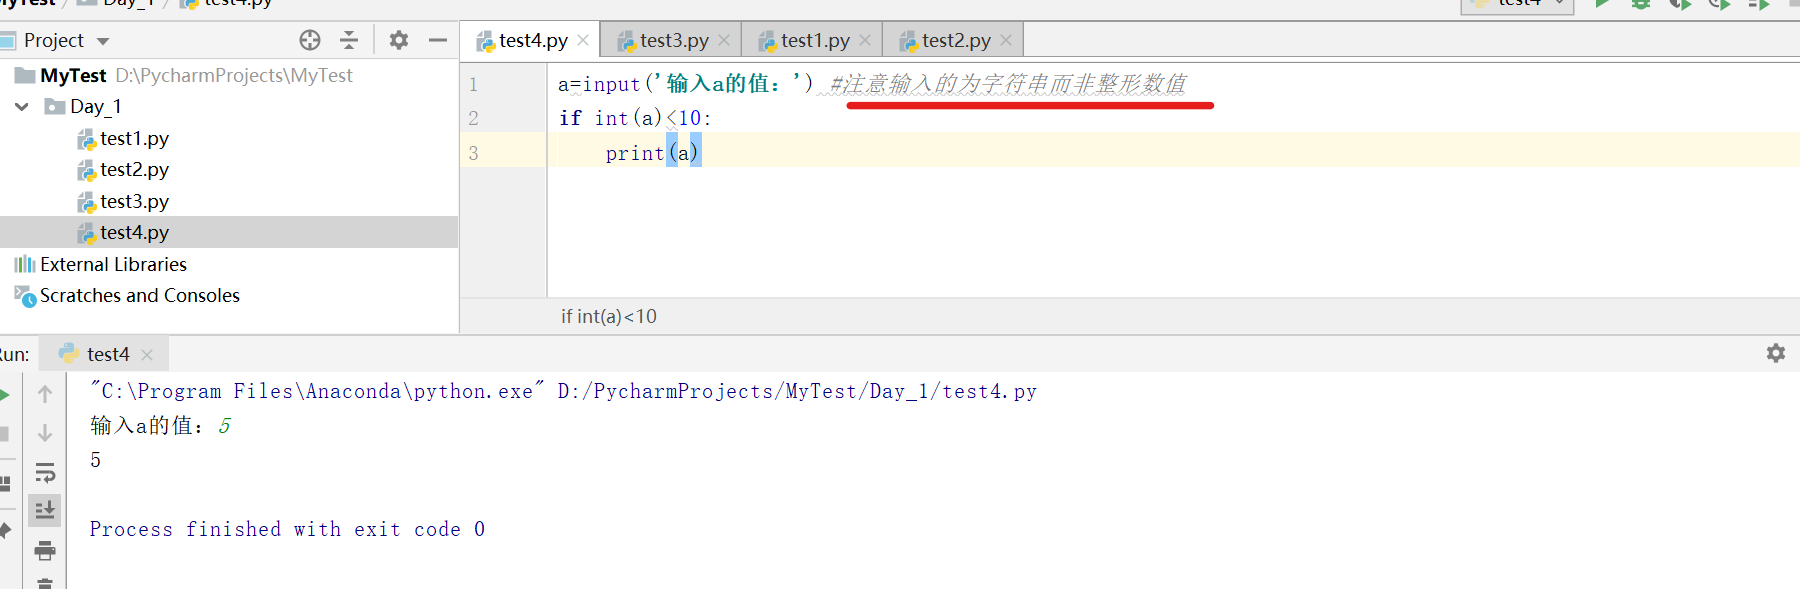Click 'Process finished with exit code 0' text

288,529
